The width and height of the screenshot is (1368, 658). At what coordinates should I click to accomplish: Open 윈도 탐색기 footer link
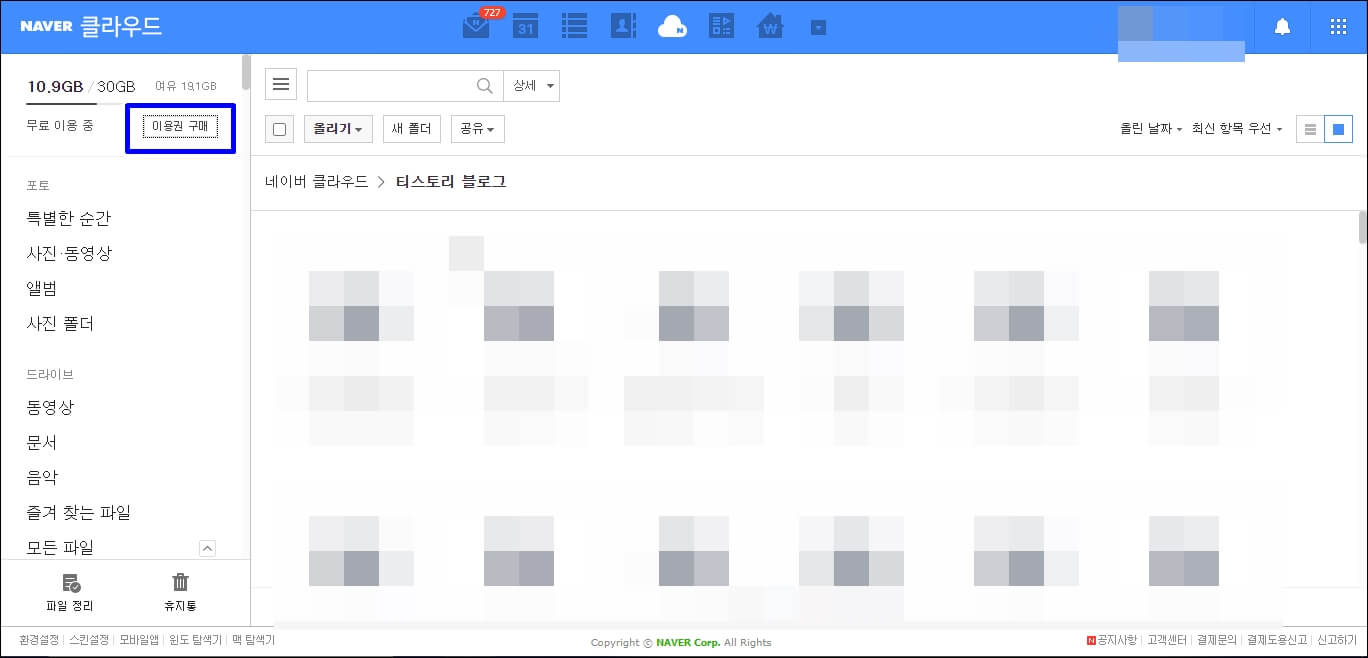coord(195,640)
